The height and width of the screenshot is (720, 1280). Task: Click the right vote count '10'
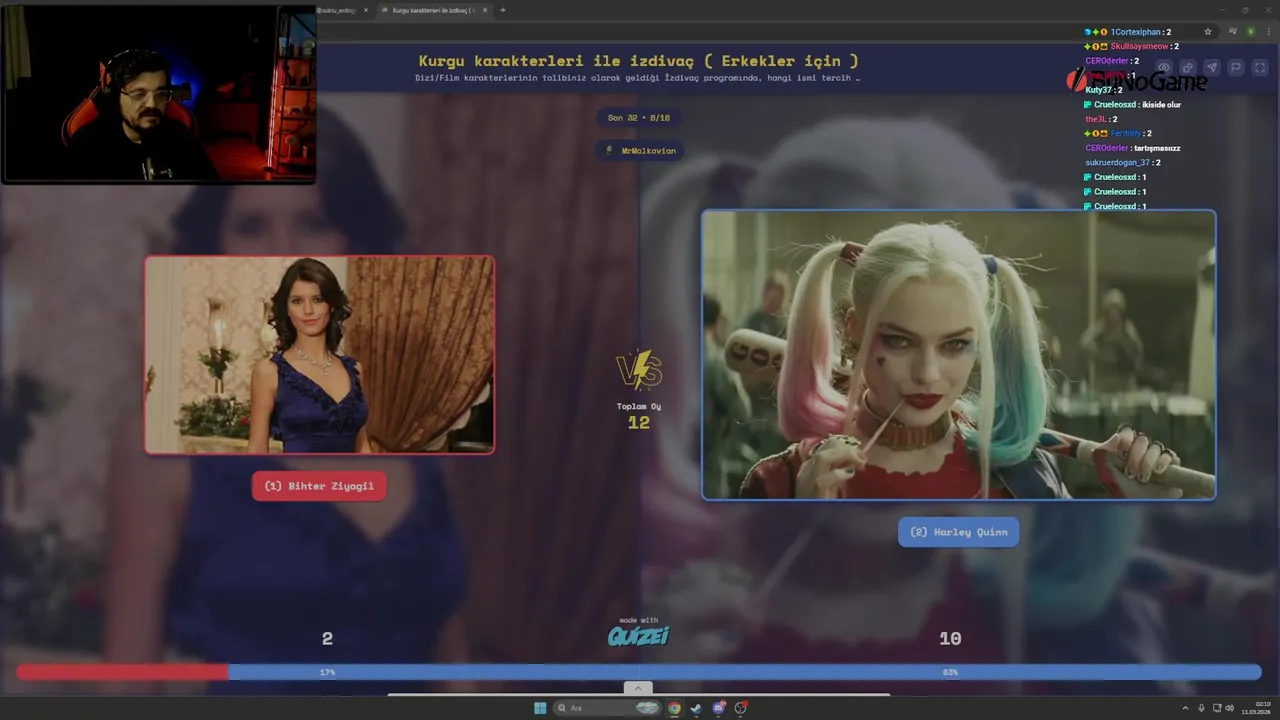(950, 639)
